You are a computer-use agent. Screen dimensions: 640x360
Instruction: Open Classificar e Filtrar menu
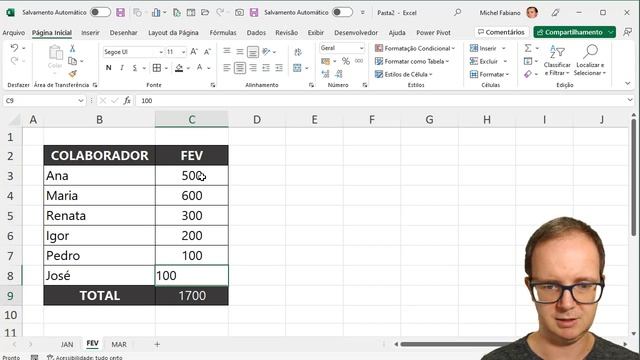tap(557, 61)
